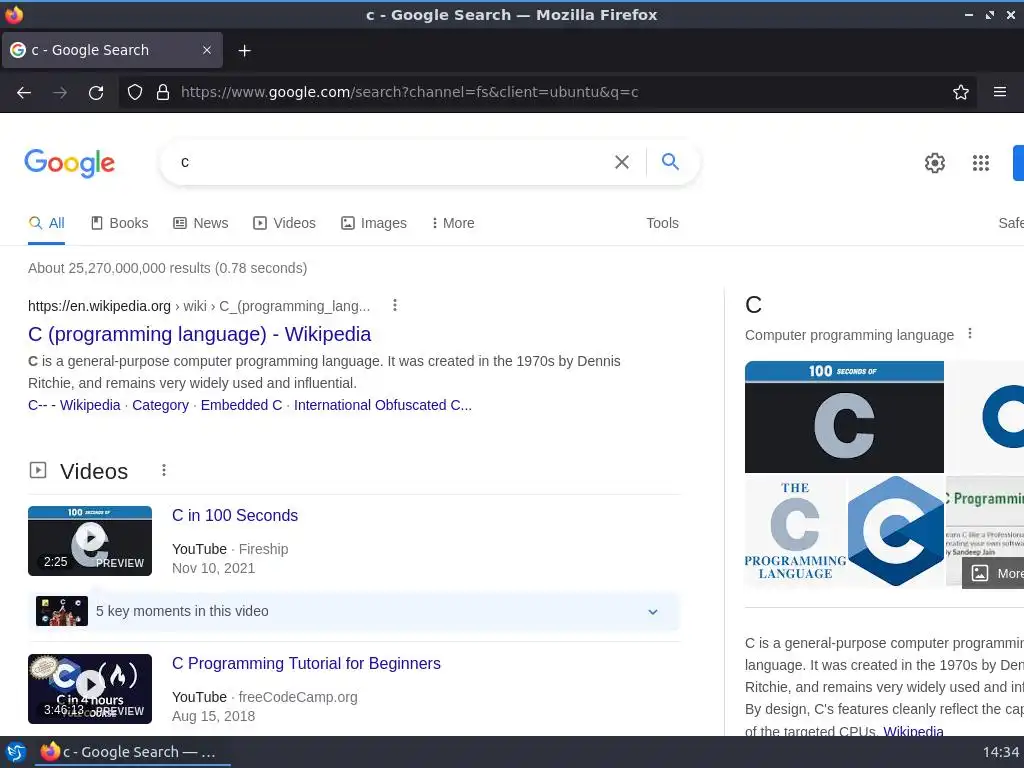Click the 'Nov 10, 2021' video date

tap(213, 568)
